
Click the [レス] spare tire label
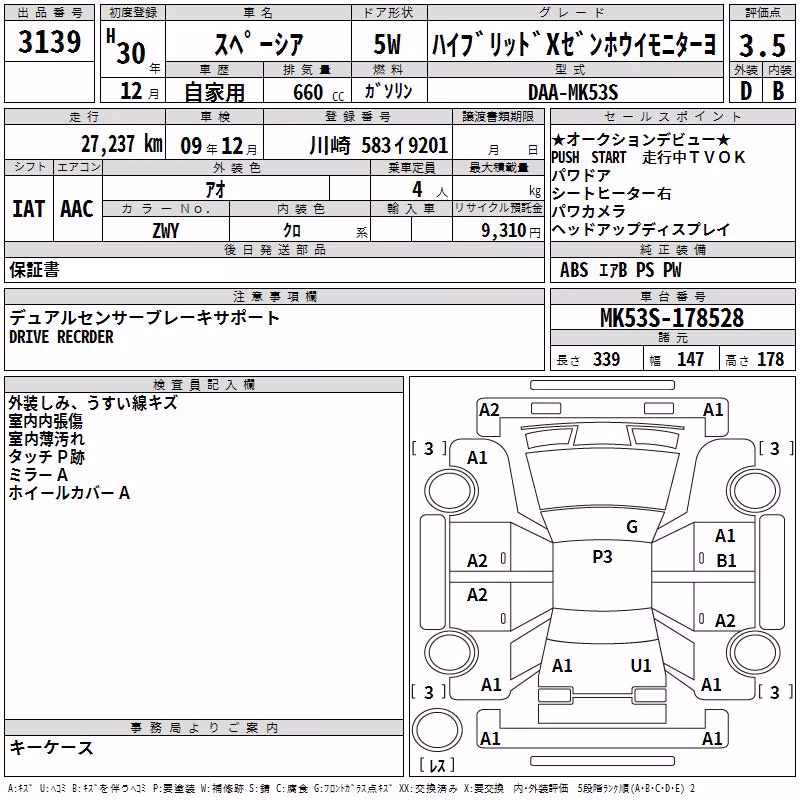pyautogui.click(x=437, y=764)
